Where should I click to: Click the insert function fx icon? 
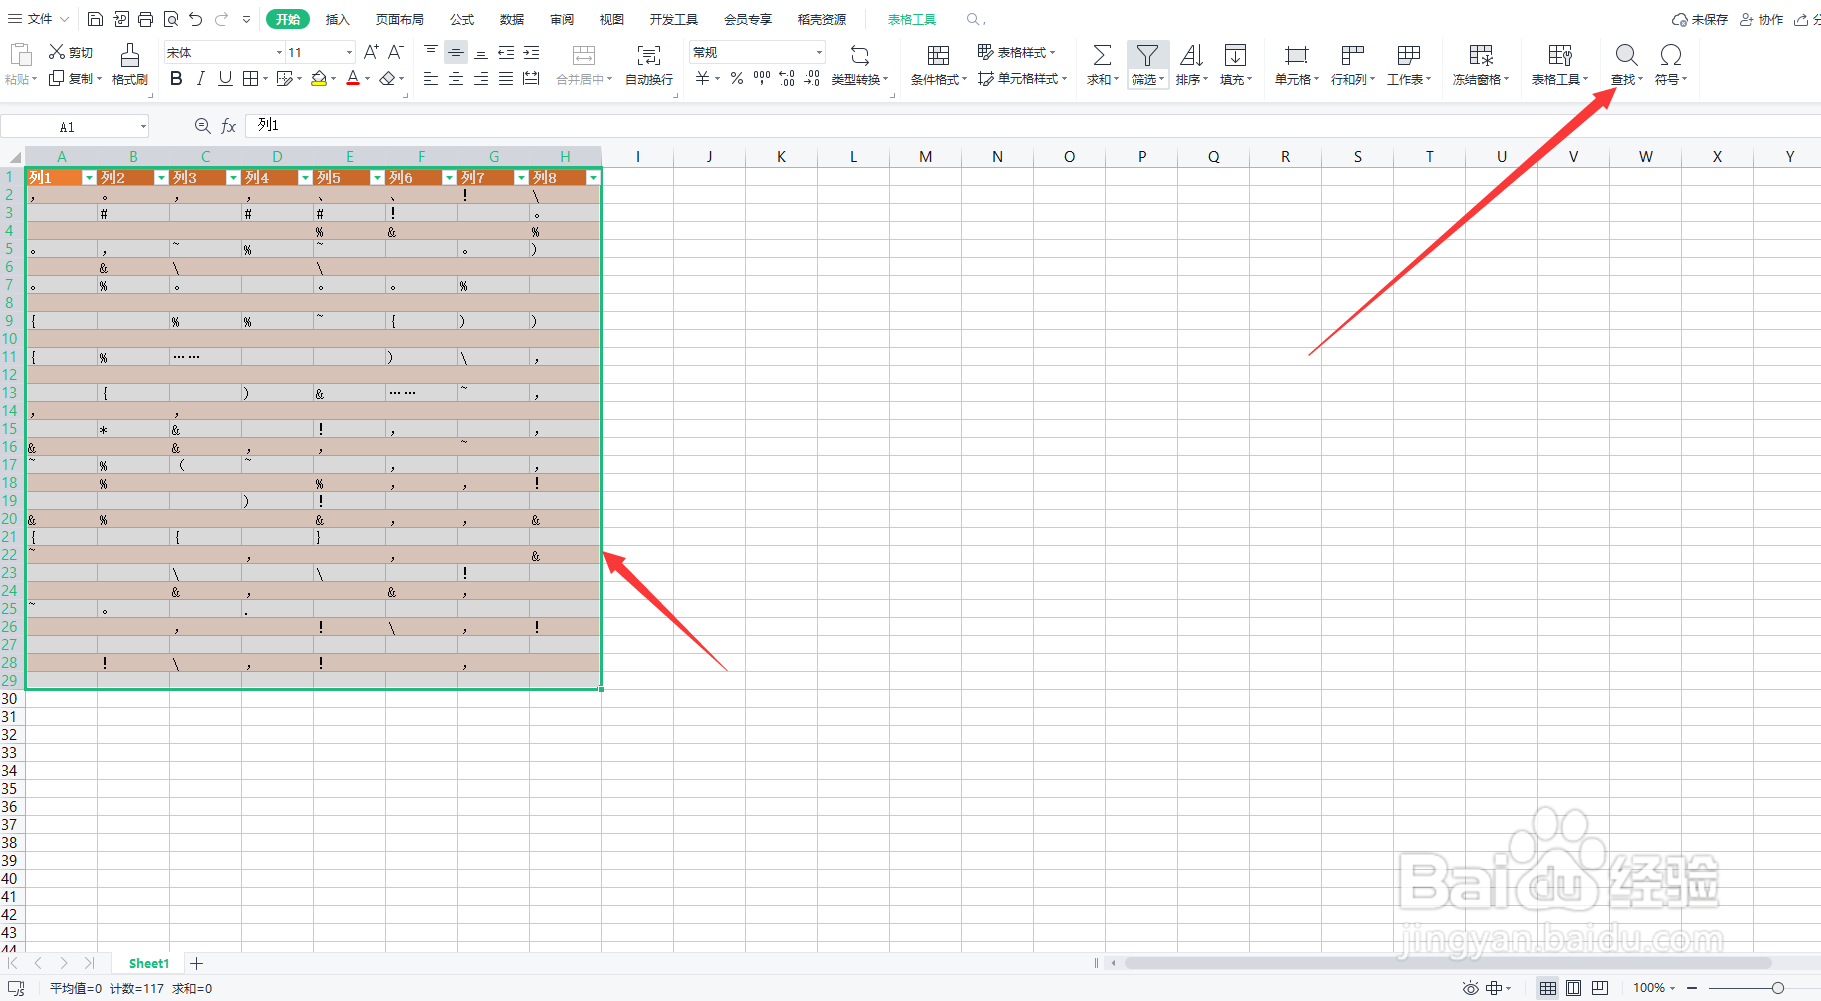click(228, 126)
